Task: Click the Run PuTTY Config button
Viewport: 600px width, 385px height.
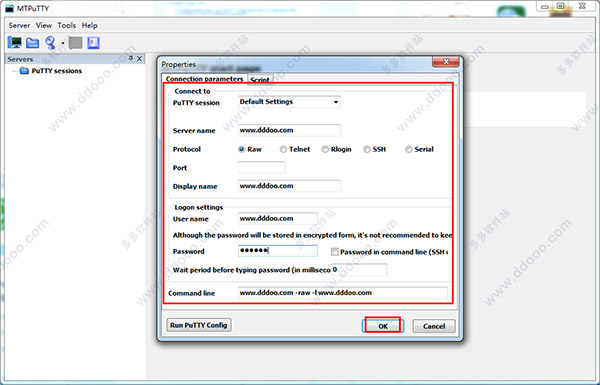Action: (199, 325)
